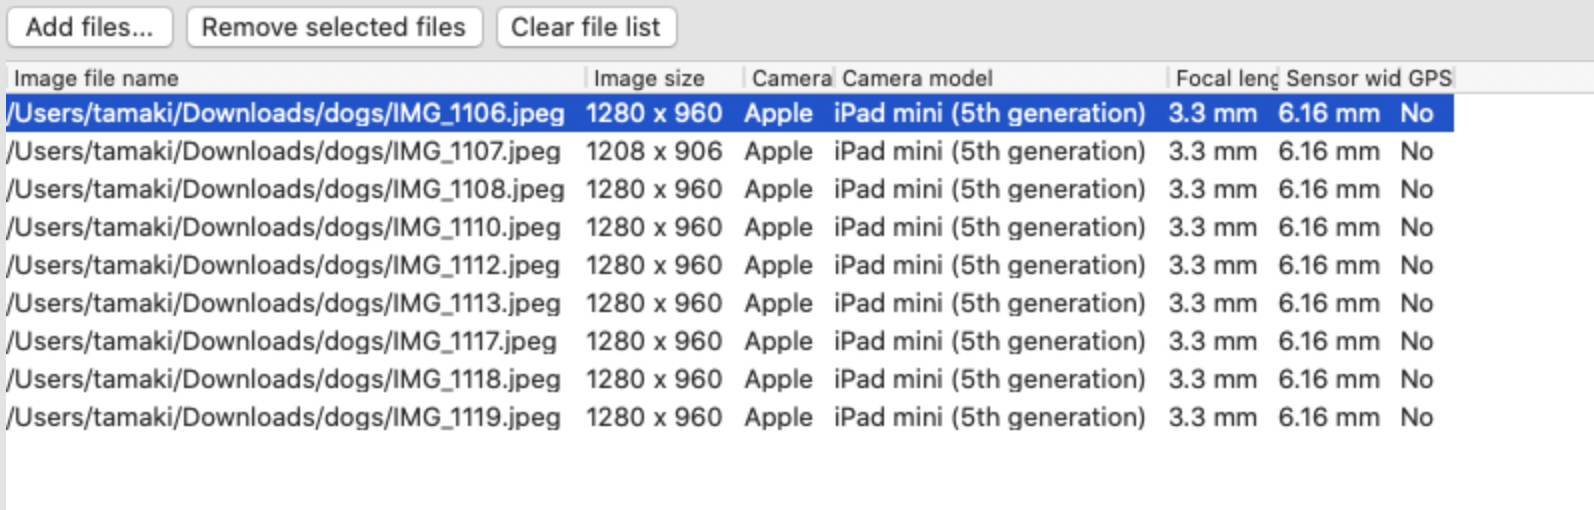Select the IMG_1107.jpeg file row
The width and height of the screenshot is (1594, 510).
(283, 151)
